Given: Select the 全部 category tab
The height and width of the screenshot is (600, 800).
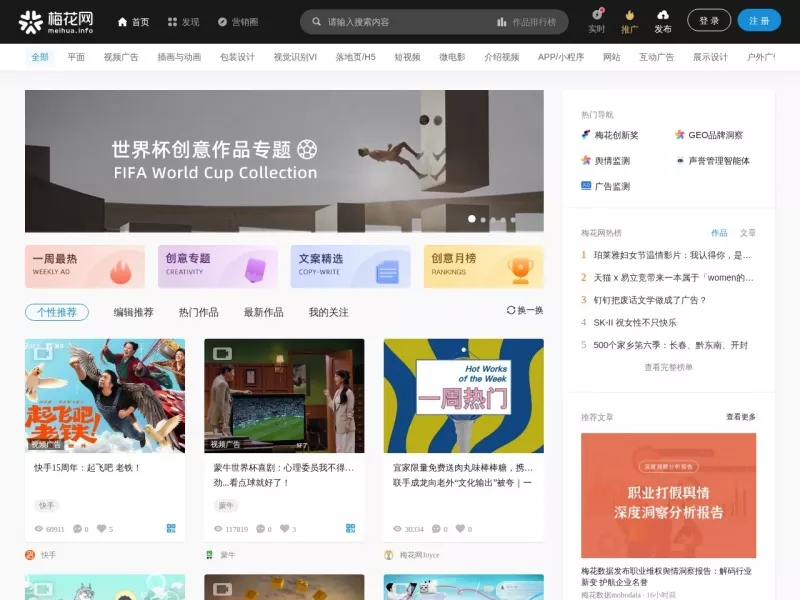Looking at the screenshot, I should 40,57.
